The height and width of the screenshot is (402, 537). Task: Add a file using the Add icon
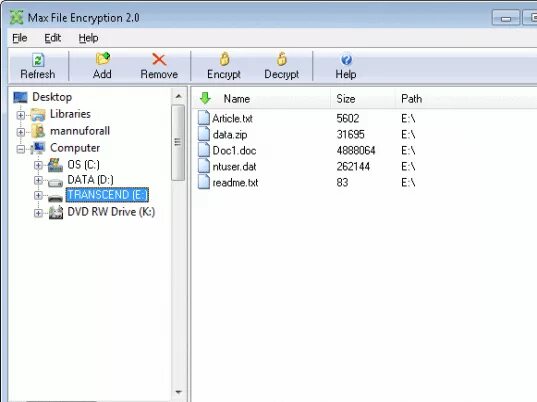pyautogui.click(x=103, y=59)
